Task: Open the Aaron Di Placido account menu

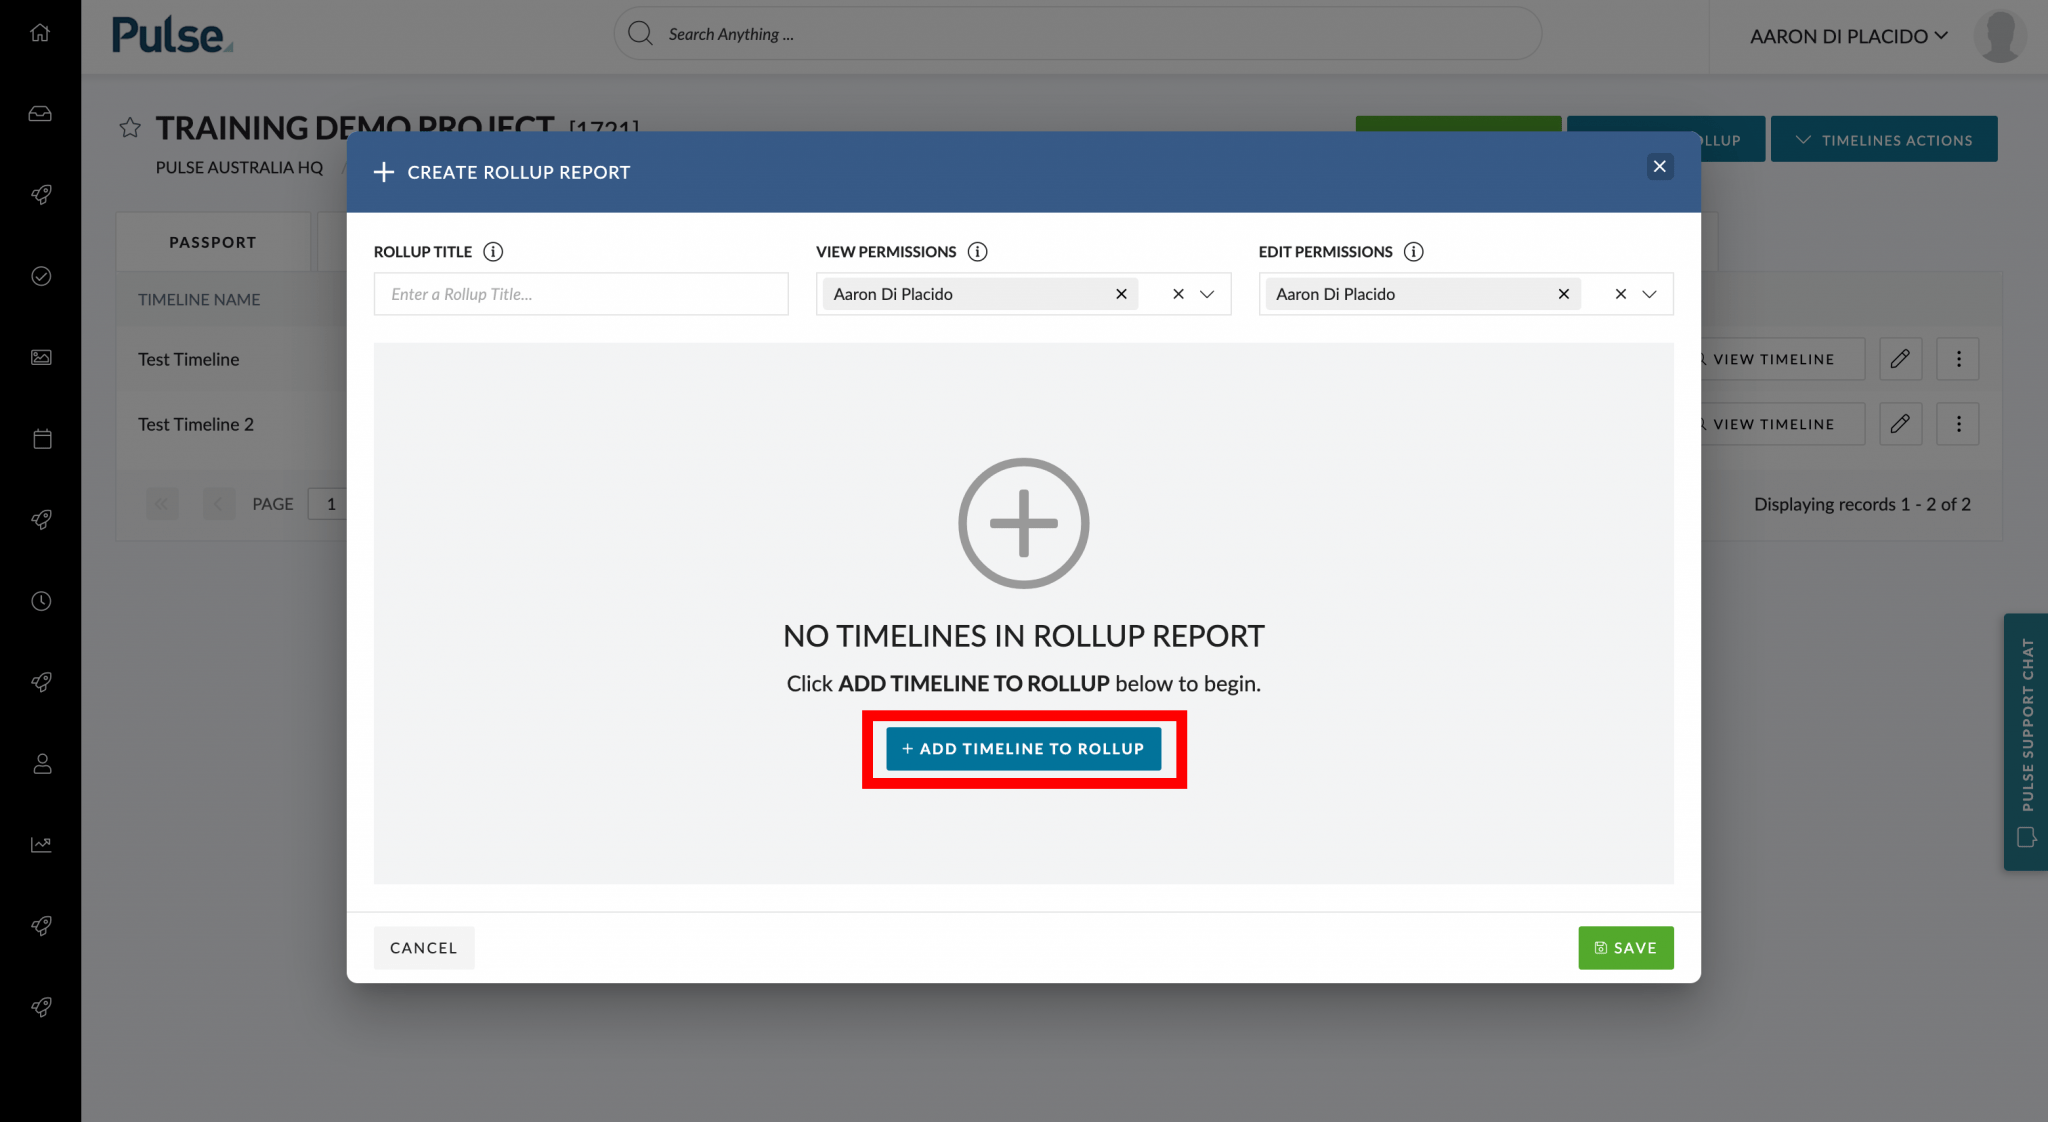Action: tap(1850, 35)
